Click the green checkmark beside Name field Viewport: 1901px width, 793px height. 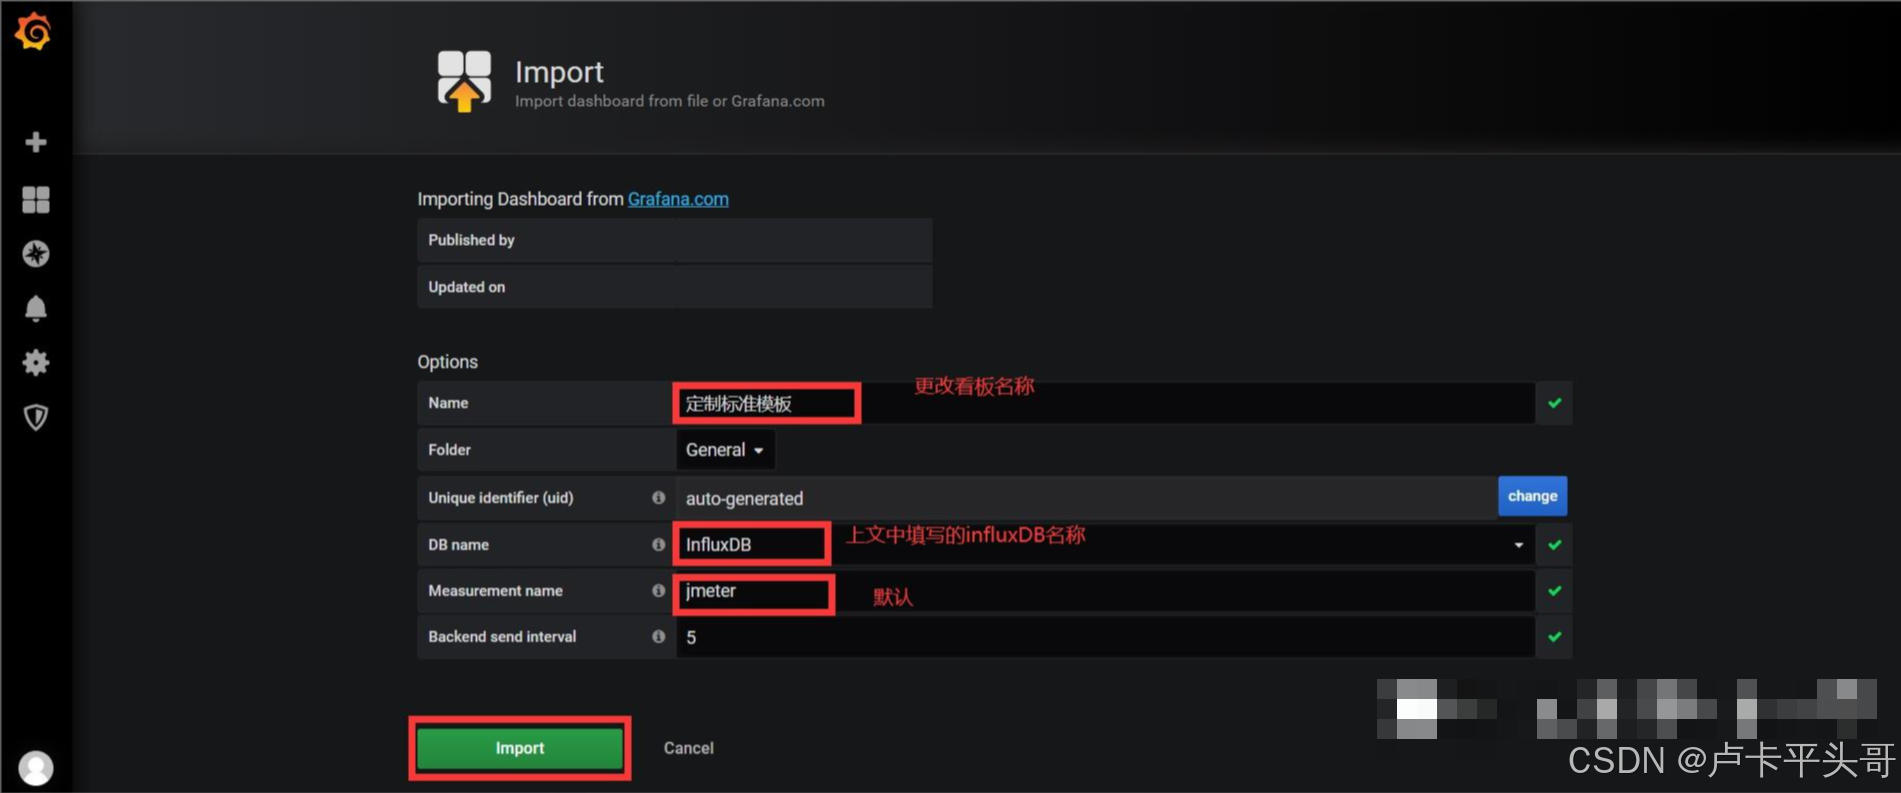tap(1554, 403)
